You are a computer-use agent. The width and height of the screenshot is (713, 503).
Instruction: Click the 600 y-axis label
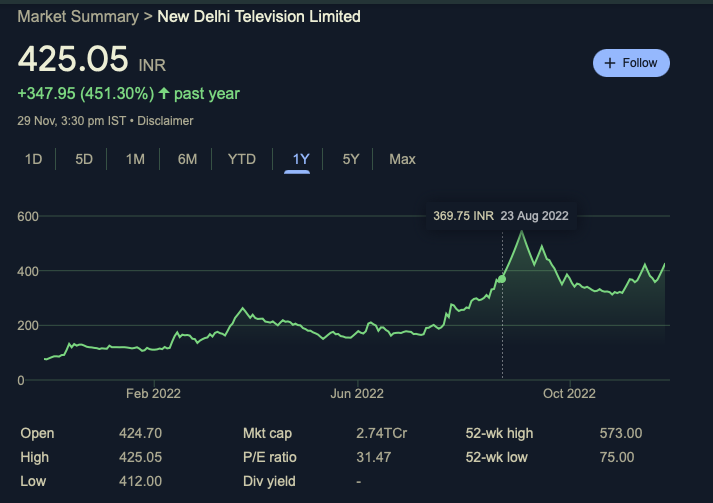tap(28, 216)
